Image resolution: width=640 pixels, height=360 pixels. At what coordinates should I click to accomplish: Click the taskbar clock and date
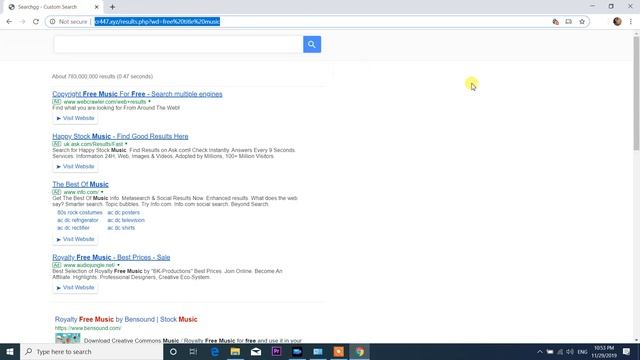coord(604,352)
